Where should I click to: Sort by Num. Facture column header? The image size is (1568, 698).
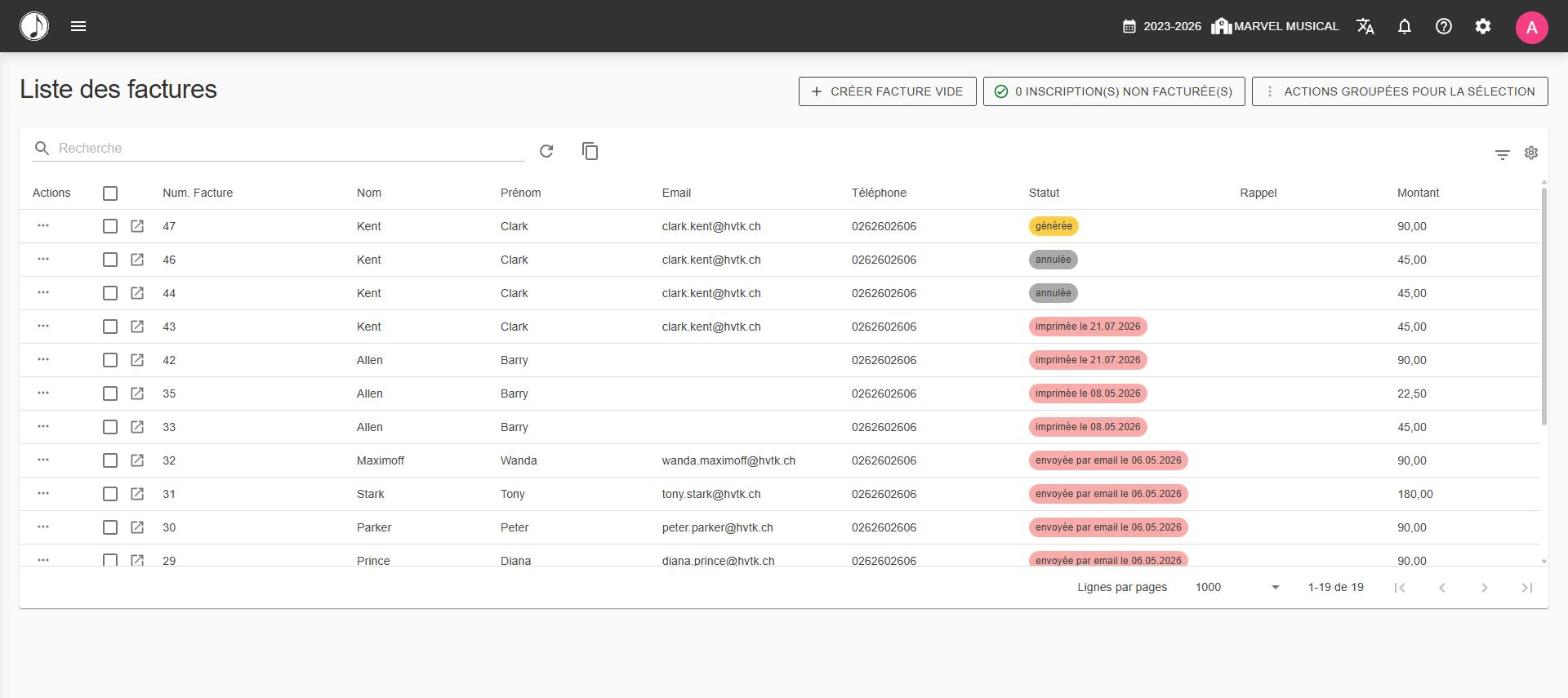[198, 193]
